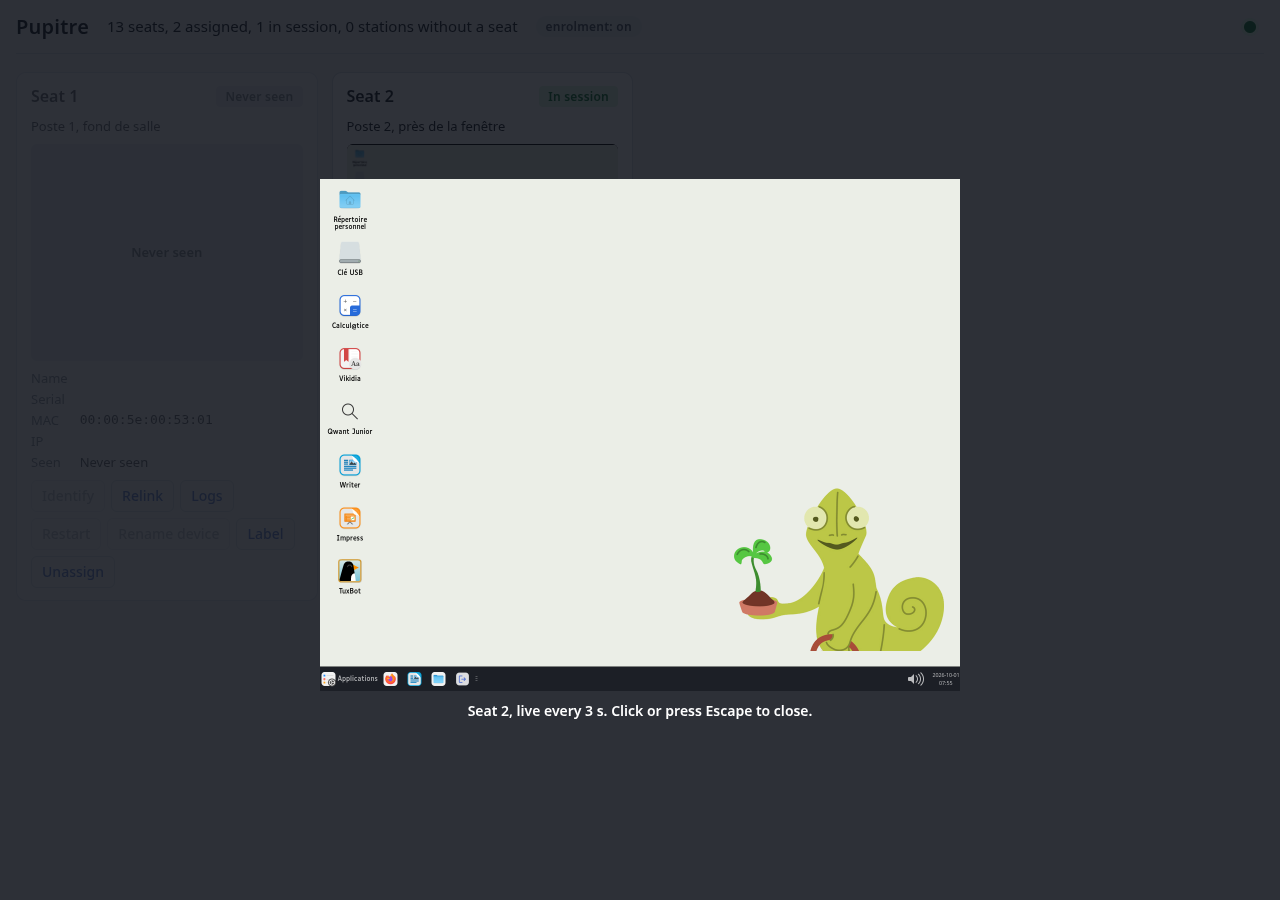Click the Seat 2 card heading
The height and width of the screenshot is (900, 1280).
coord(370,96)
